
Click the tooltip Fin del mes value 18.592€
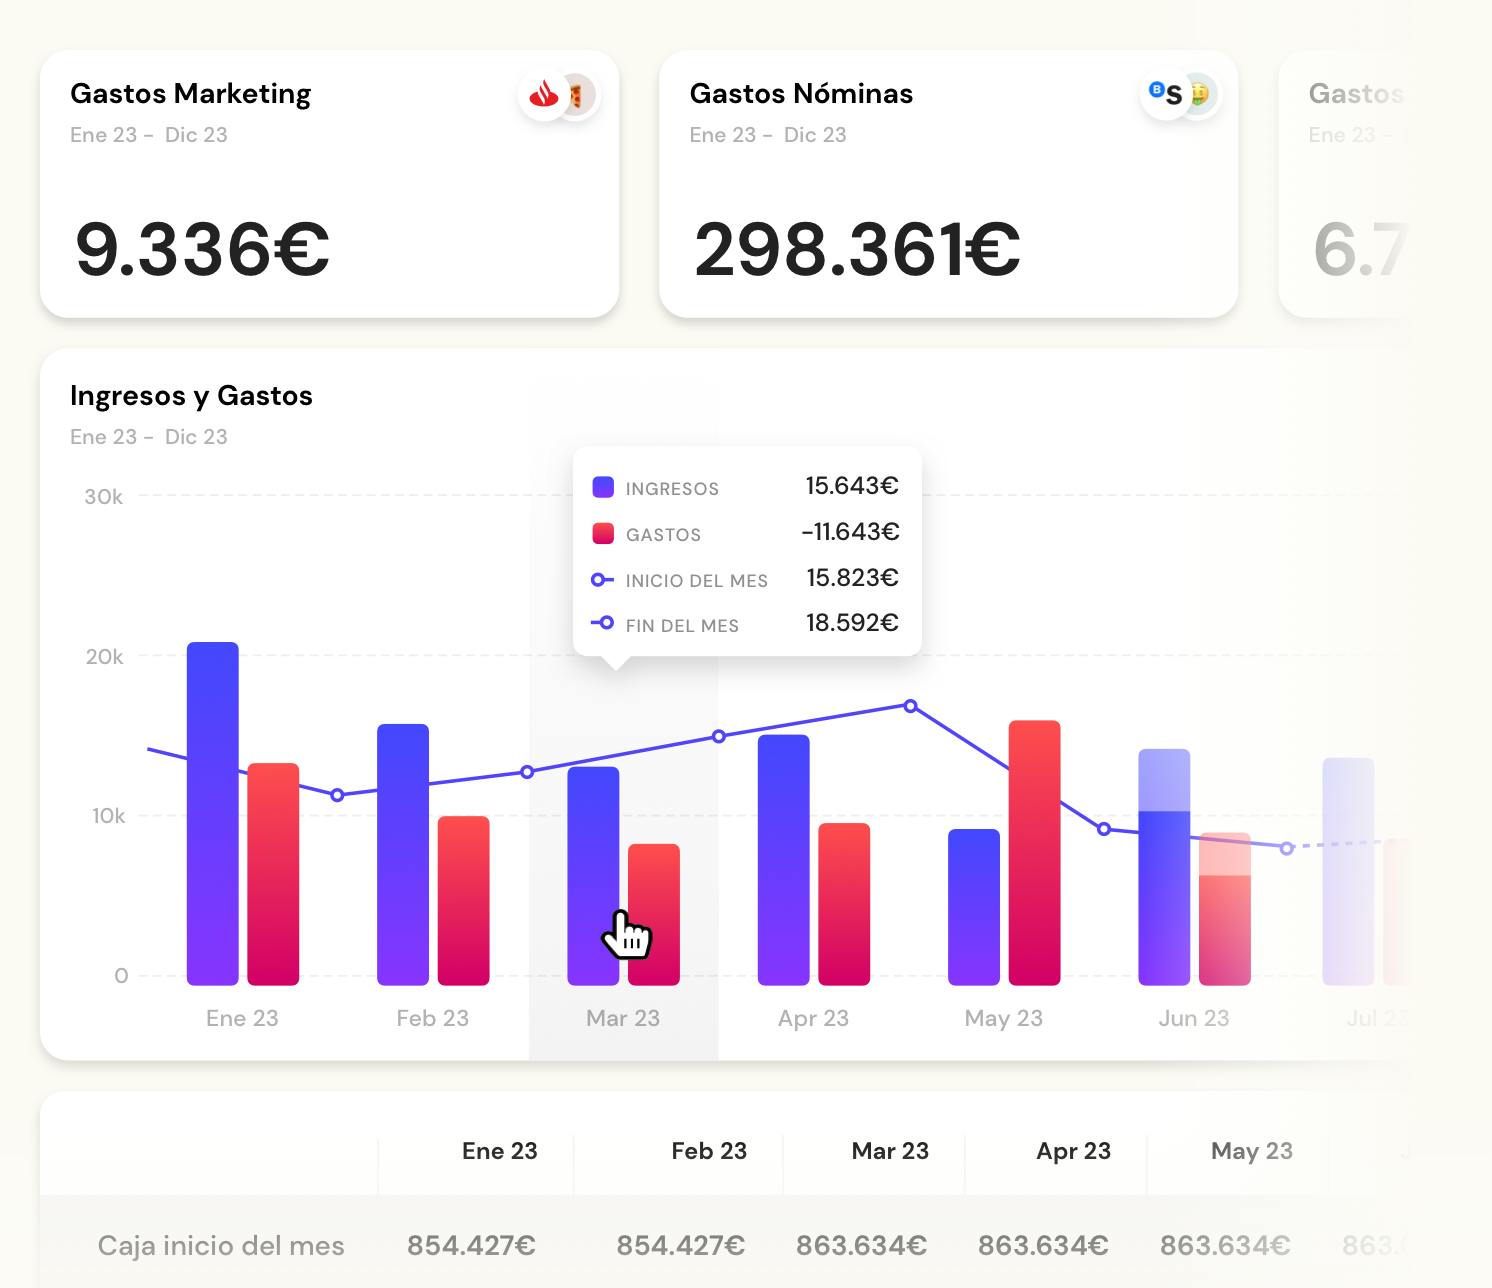852,623
